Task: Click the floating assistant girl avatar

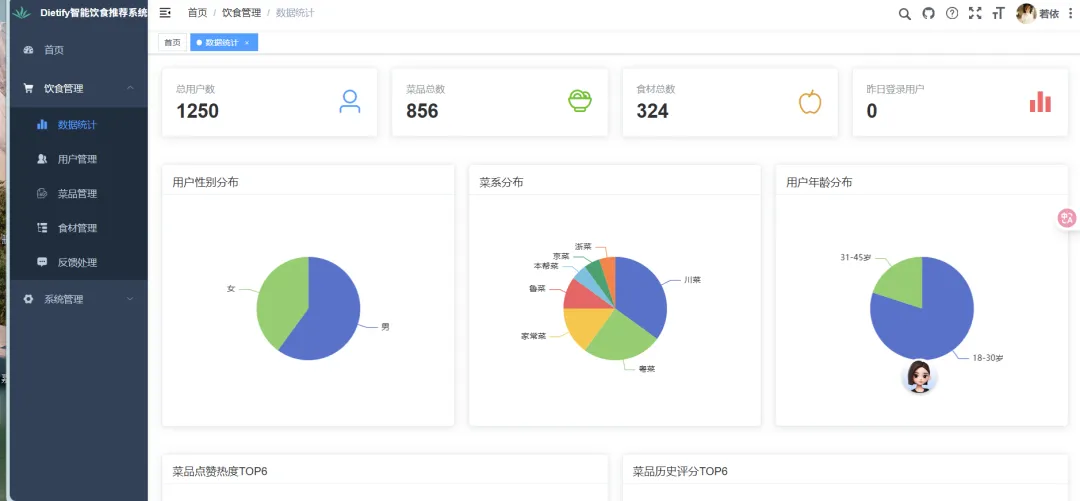Action: [920, 376]
